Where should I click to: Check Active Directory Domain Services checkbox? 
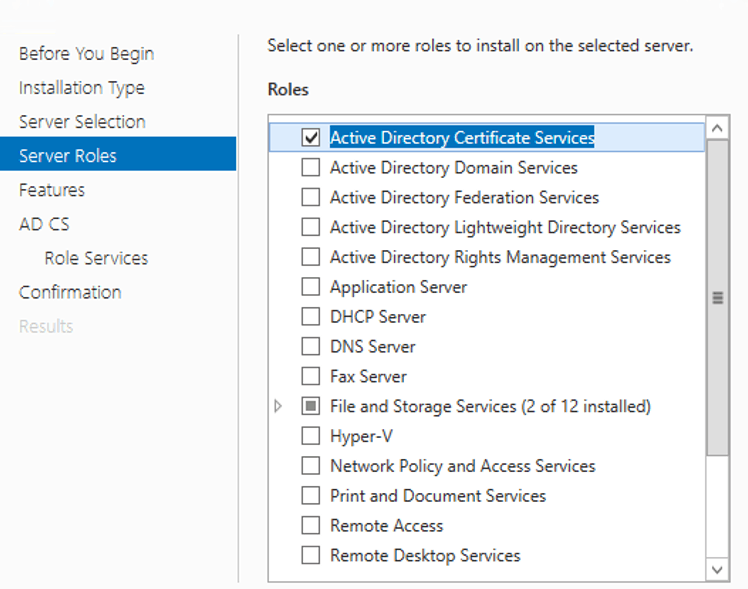(311, 167)
